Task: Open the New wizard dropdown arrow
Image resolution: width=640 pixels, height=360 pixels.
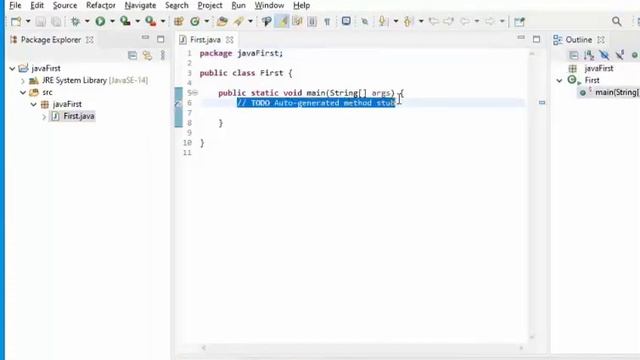Action: click(x=28, y=21)
